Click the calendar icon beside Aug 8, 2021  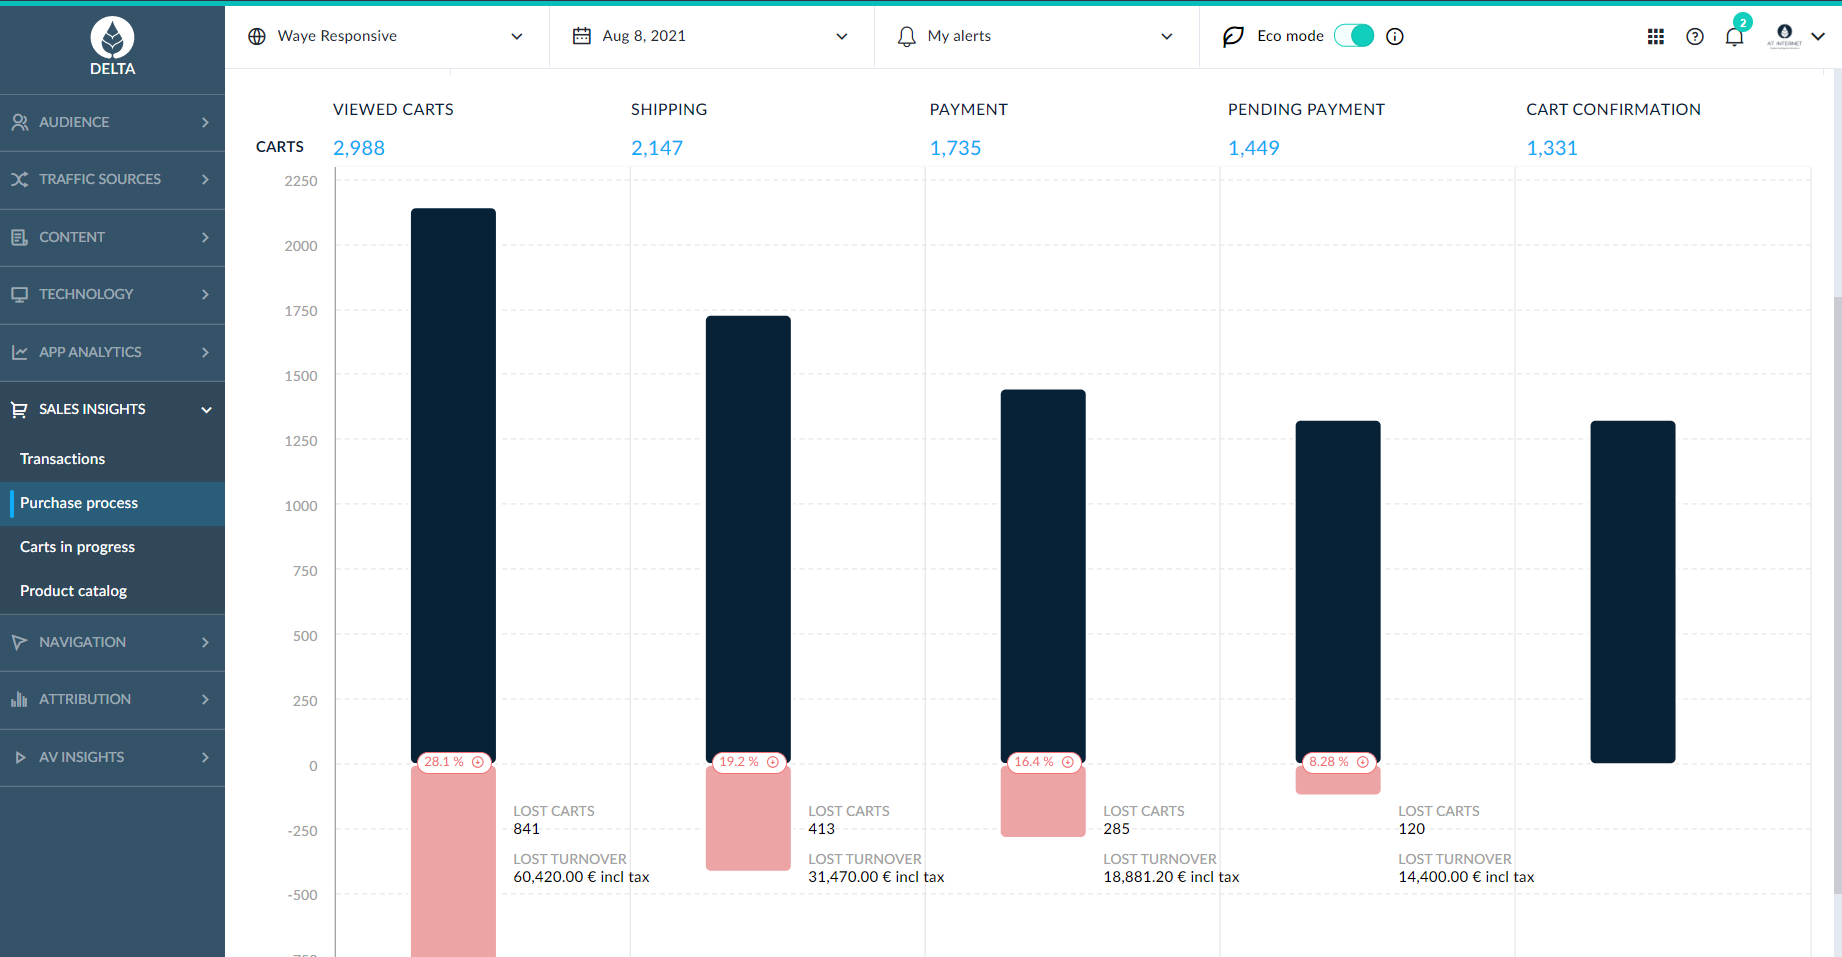[581, 36]
